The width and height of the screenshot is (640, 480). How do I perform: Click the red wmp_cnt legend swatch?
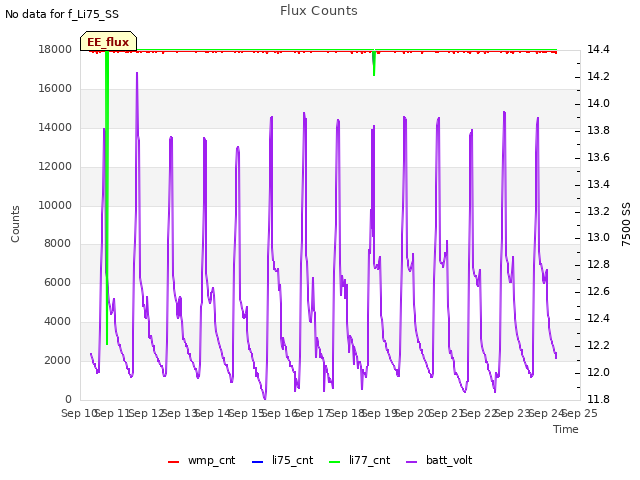[173, 462]
